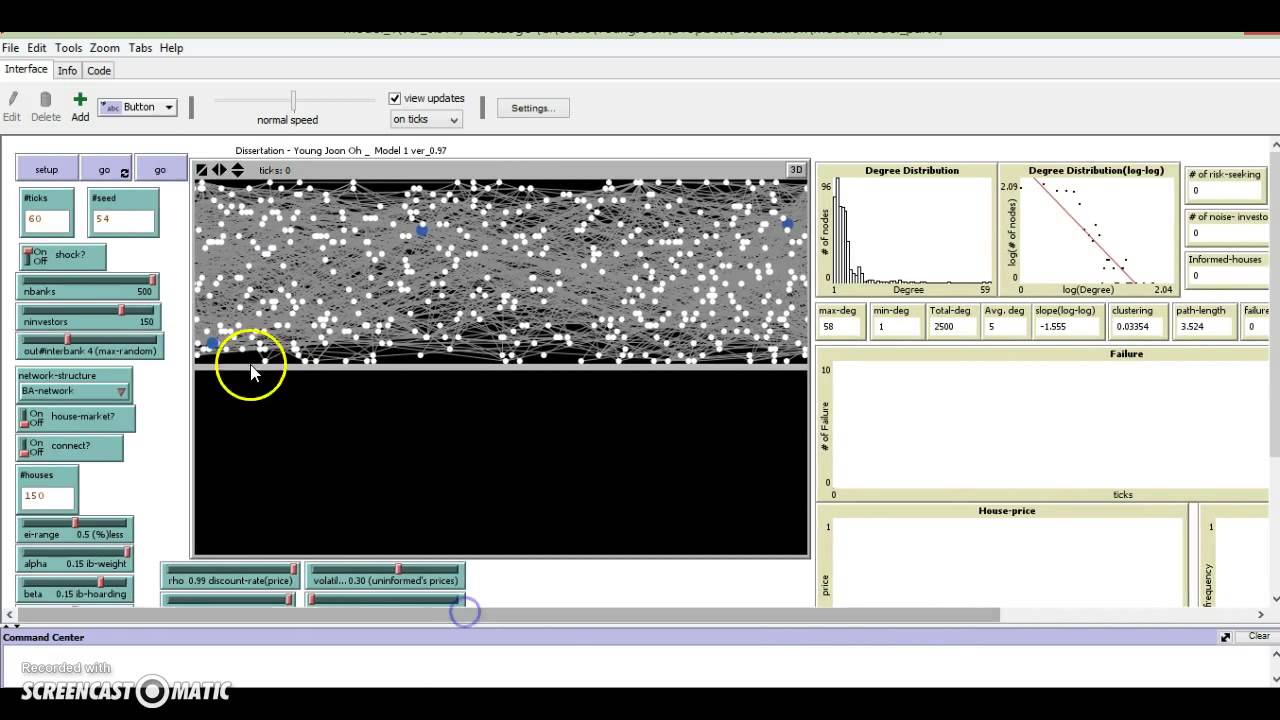Click the horizontal scrollbar of interface
This screenshot has width=1280, height=720.
tap(508, 615)
